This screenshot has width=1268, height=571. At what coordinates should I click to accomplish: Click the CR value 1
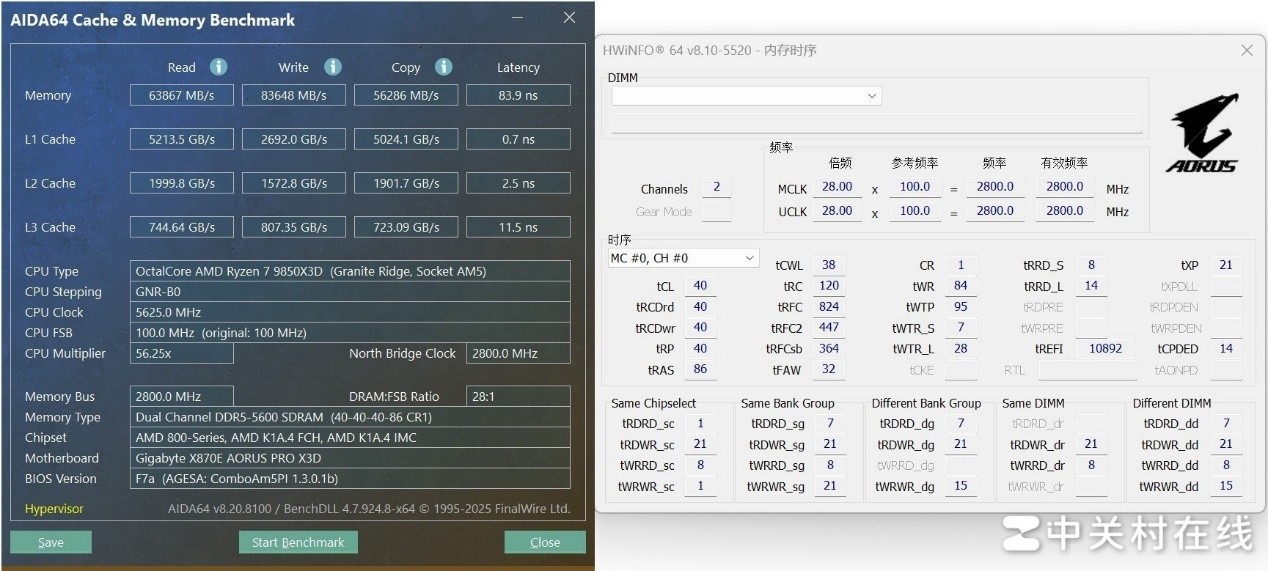(x=961, y=265)
